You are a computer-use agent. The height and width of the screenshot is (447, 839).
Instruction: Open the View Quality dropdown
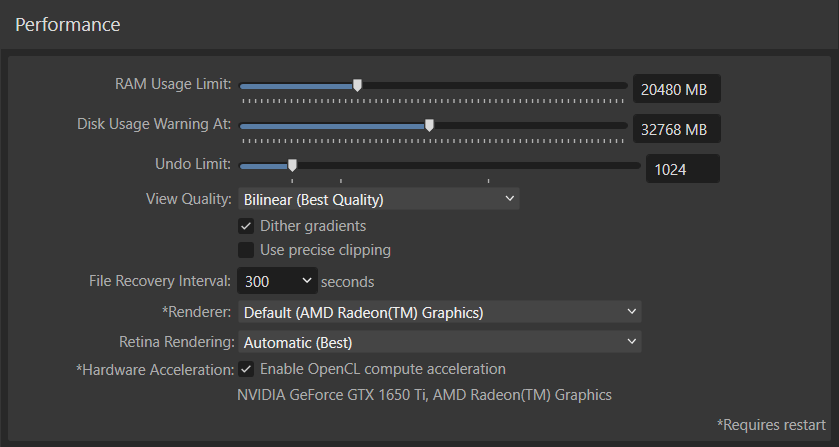(378, 199)
